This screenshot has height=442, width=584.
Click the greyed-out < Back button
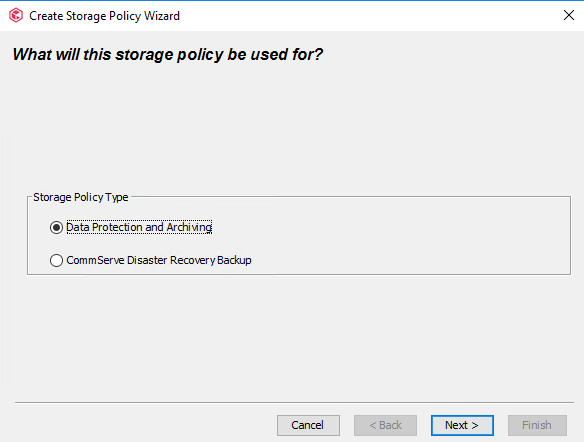pyautogui.click(x=385, y=425)
